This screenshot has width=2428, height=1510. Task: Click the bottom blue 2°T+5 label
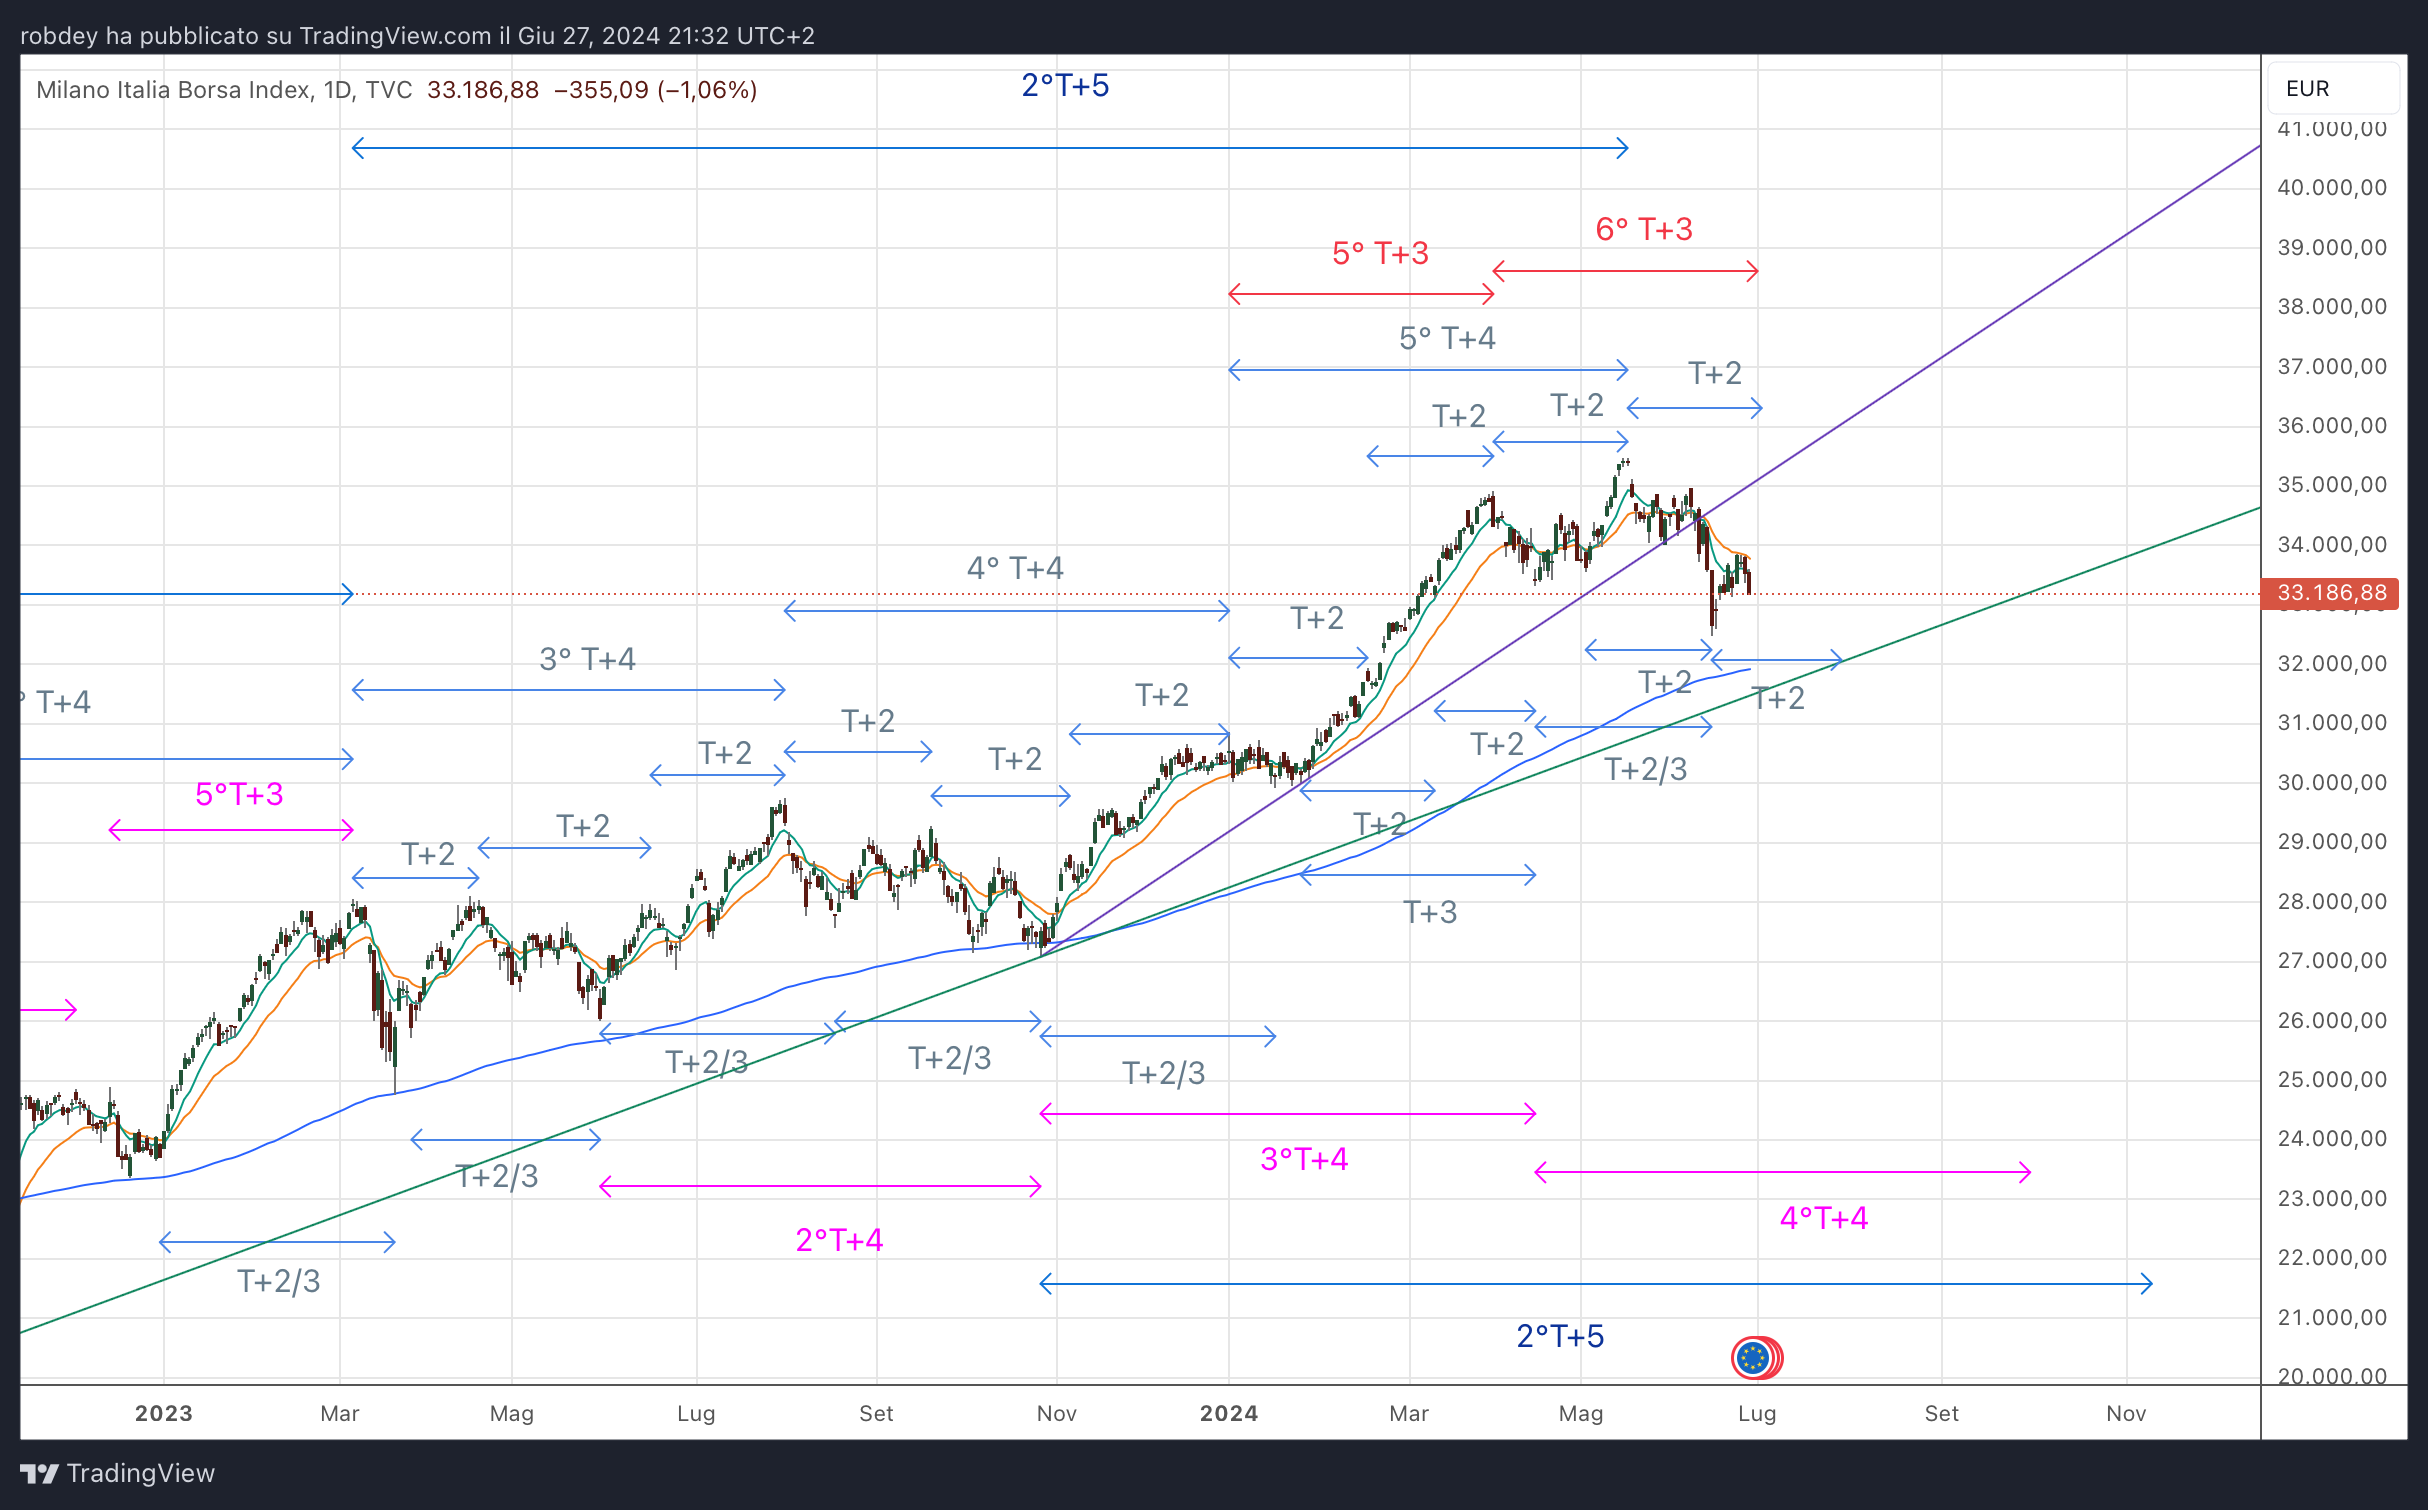coord(1560,1336)
